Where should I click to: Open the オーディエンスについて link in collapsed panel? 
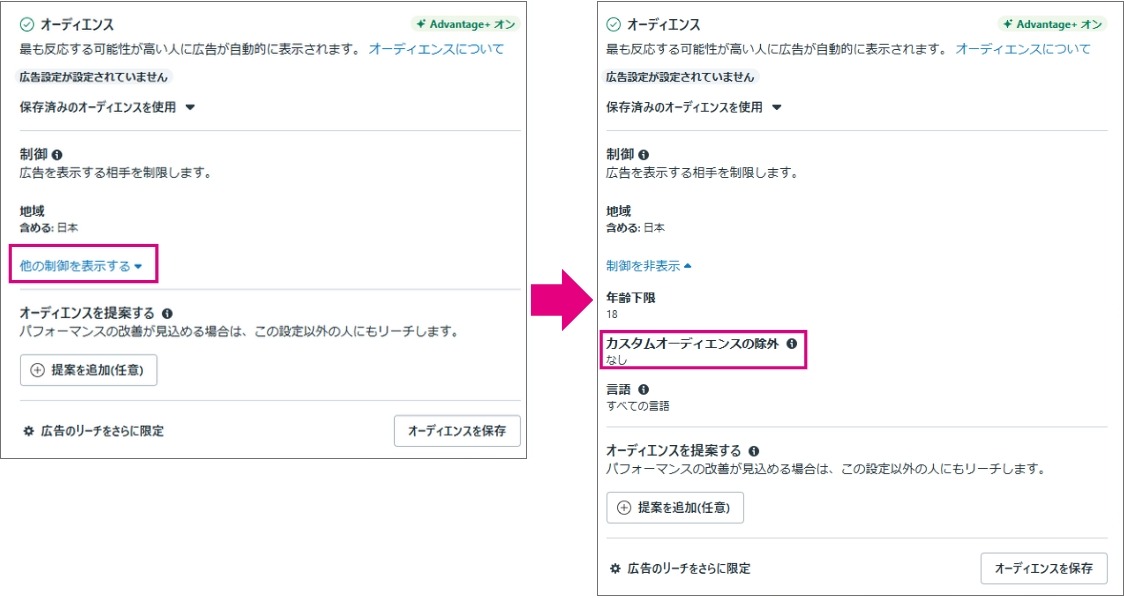(x=436, y=49)
